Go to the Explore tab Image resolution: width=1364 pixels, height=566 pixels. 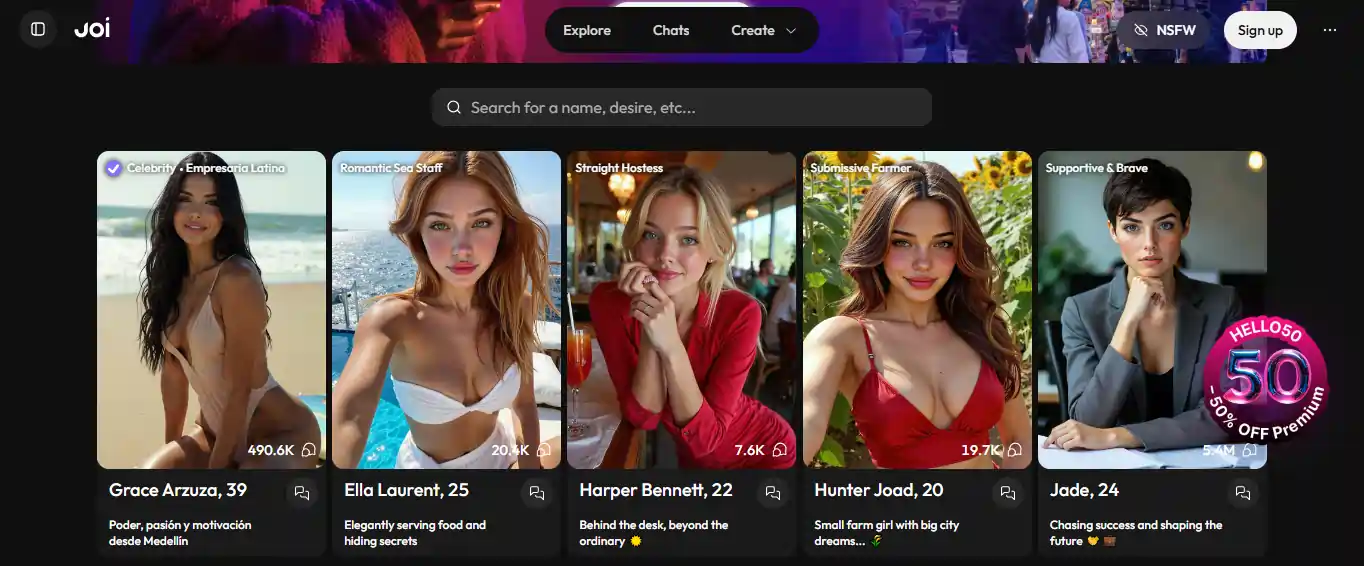point(587,30)
